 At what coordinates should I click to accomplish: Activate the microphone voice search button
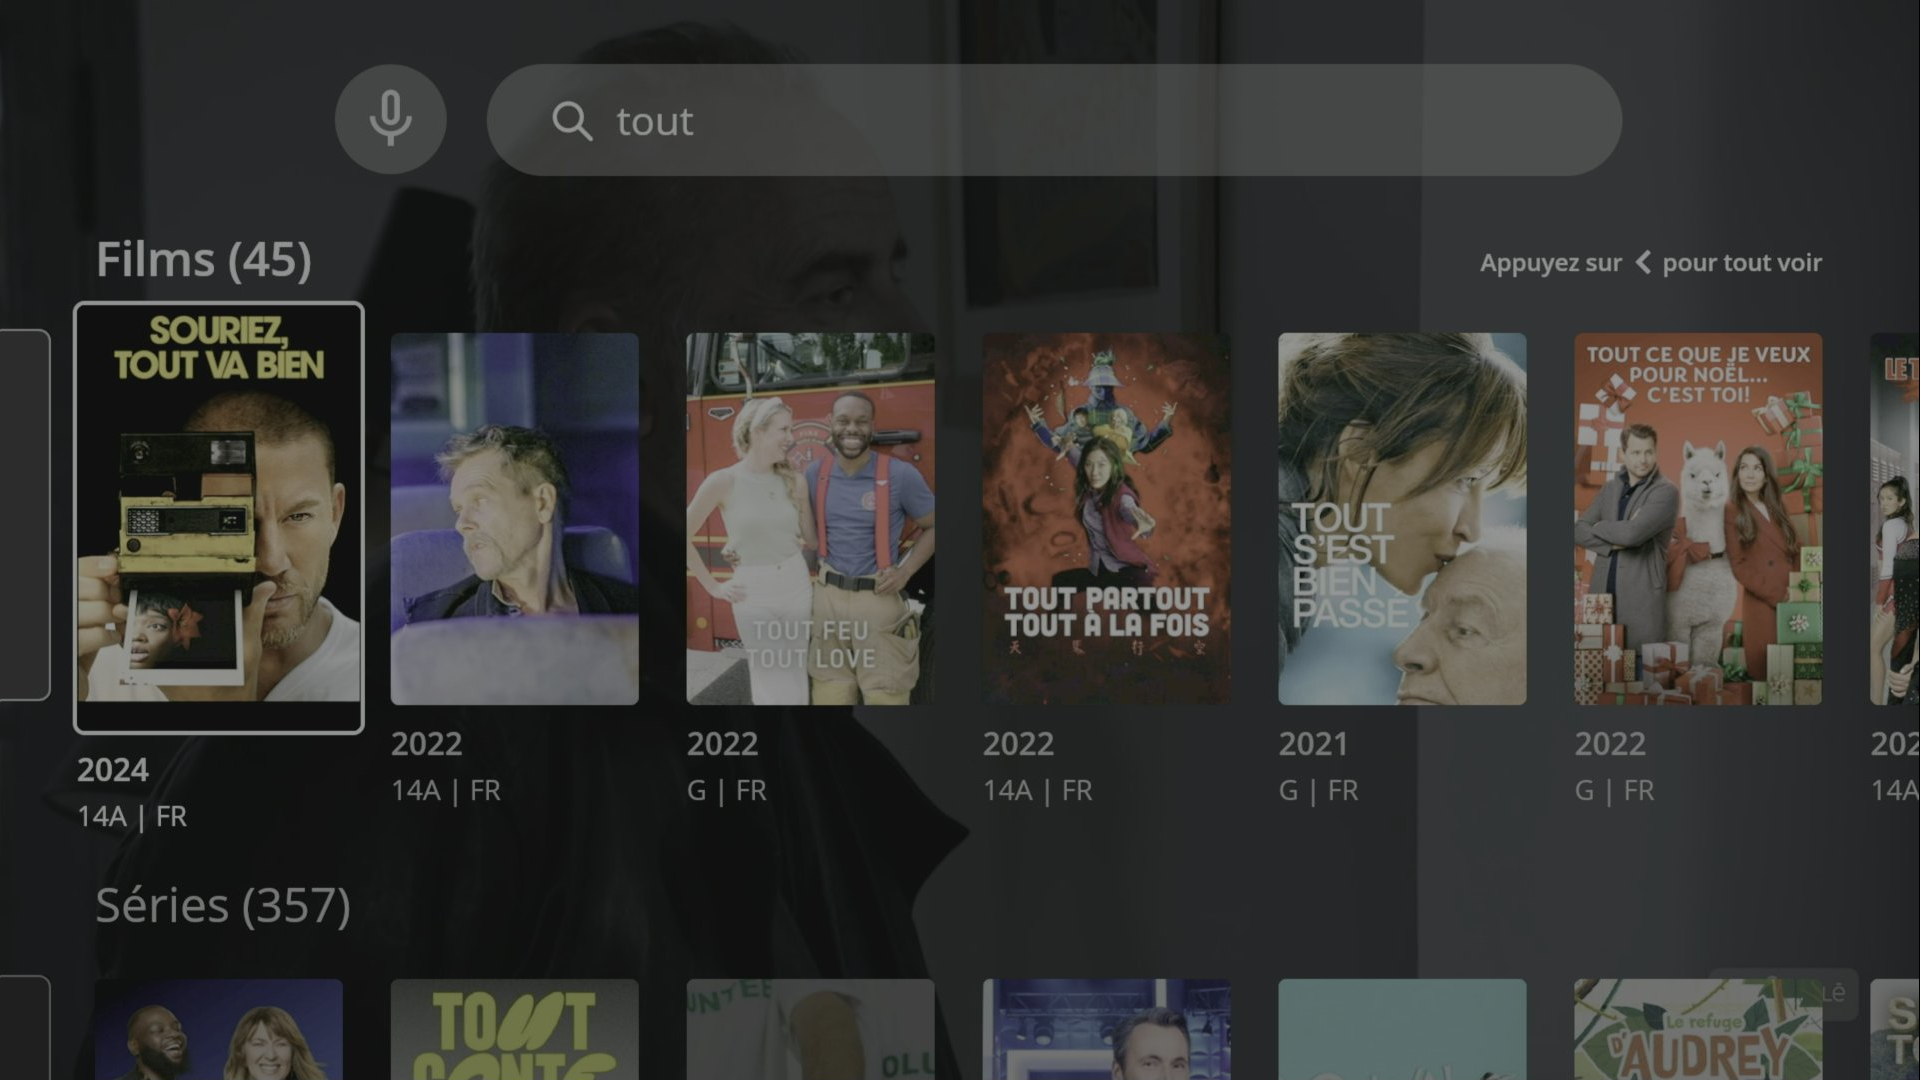coord(390,120)
